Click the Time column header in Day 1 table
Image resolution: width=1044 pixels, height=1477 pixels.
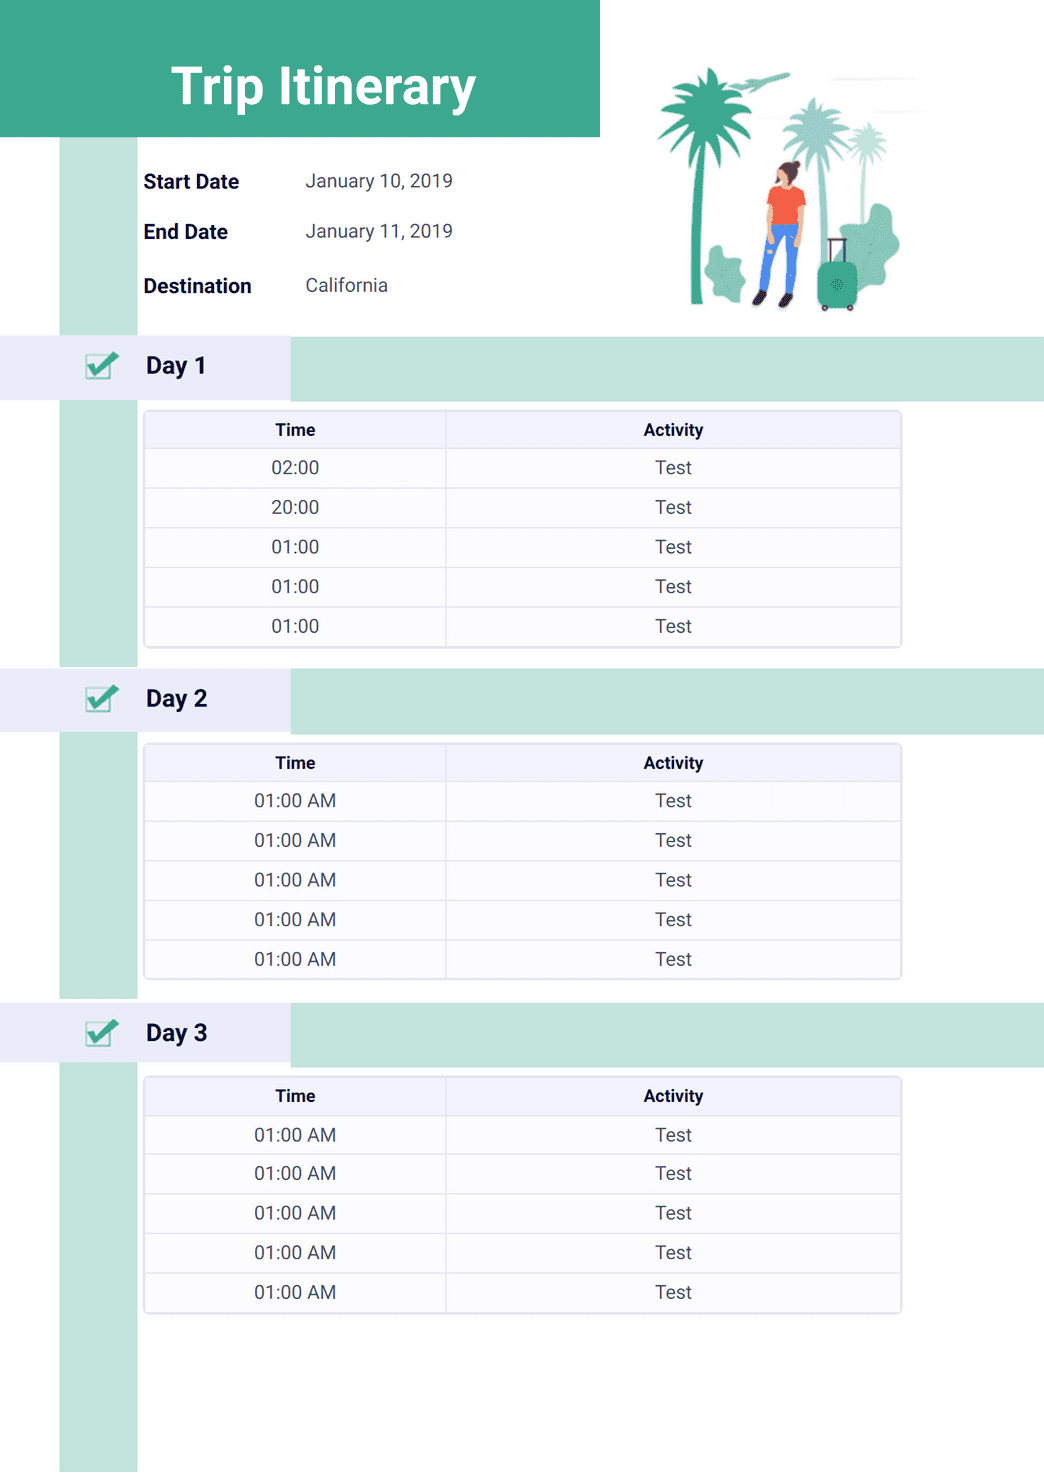(x=295, y=430)
